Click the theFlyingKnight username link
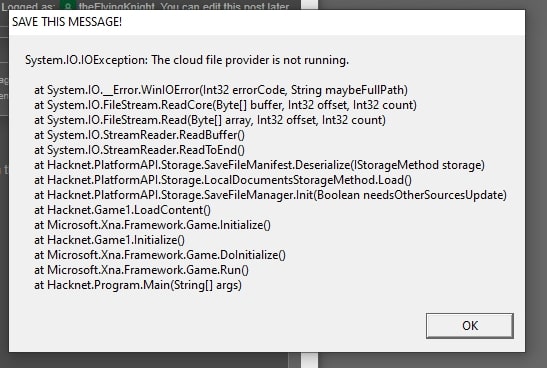Image resolution: width=547 pixels, height=368 pixels. pos(117,7)
